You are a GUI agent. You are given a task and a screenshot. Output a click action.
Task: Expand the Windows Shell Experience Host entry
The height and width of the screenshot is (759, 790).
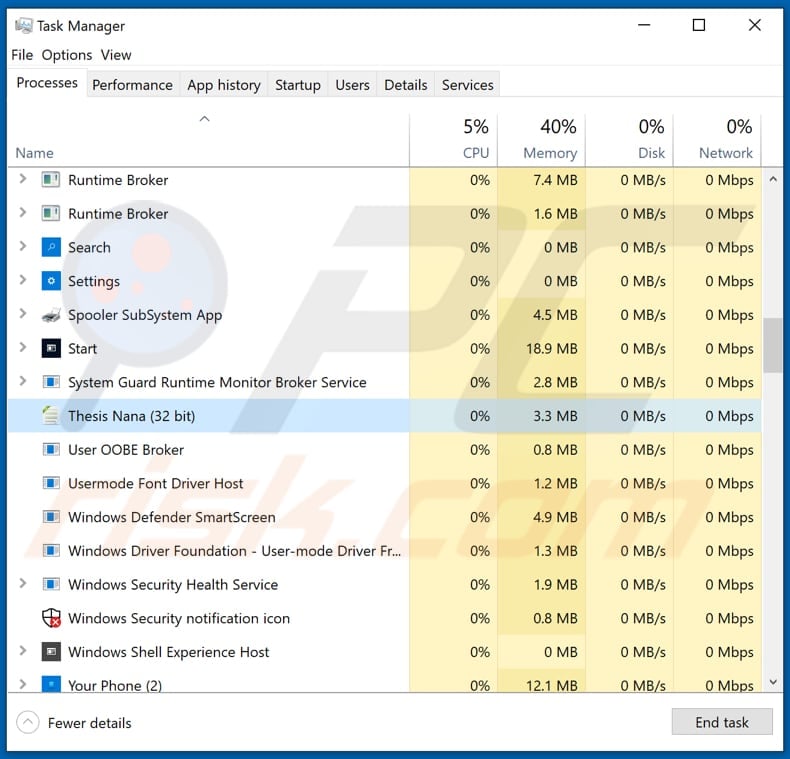tap(22, 651)
